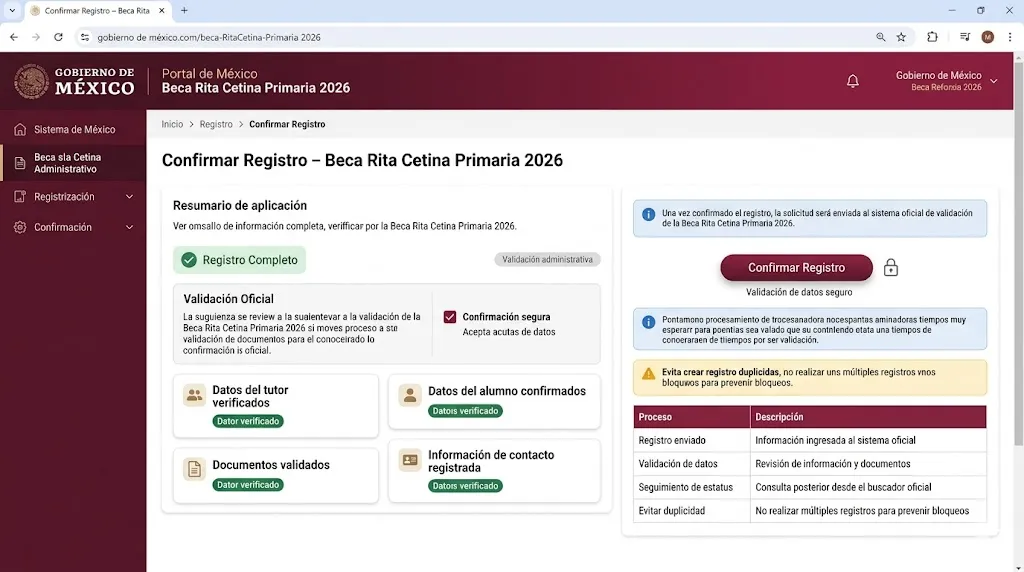Screen dimensions: 1024x572
Task: Click Dator verificado badge under Datos del tutor
Action: [x=248, y=421]
